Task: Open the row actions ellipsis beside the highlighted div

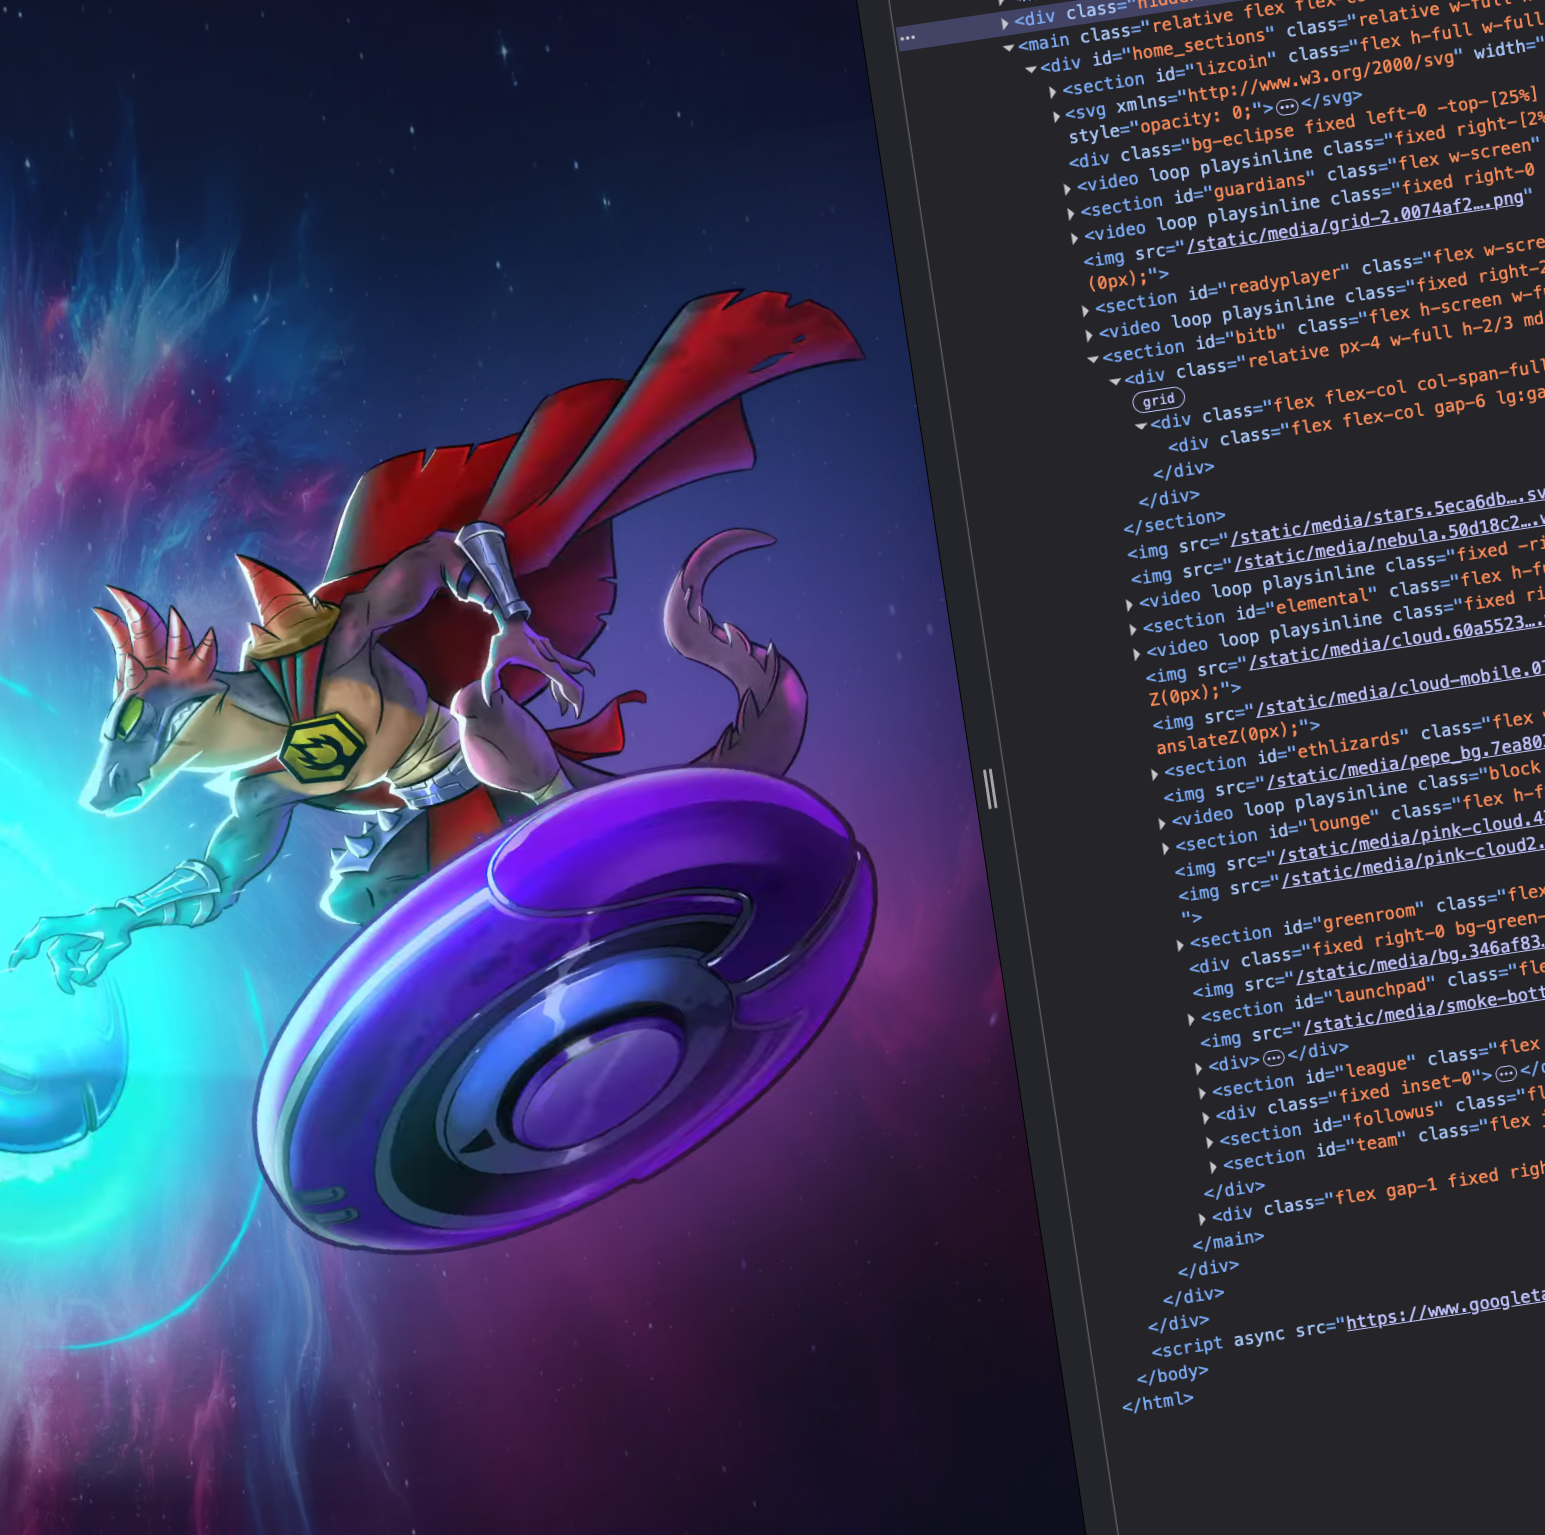Action: click(907, 37)
